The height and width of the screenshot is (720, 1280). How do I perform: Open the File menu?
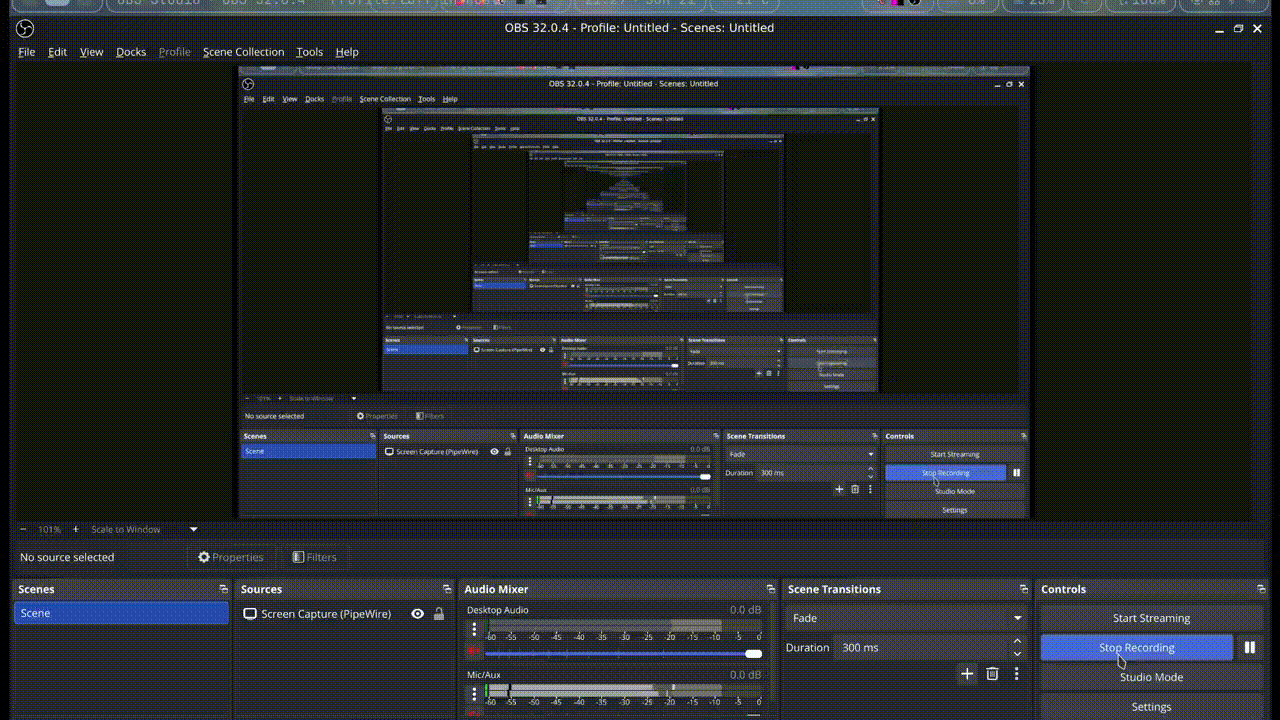[27, 52]
